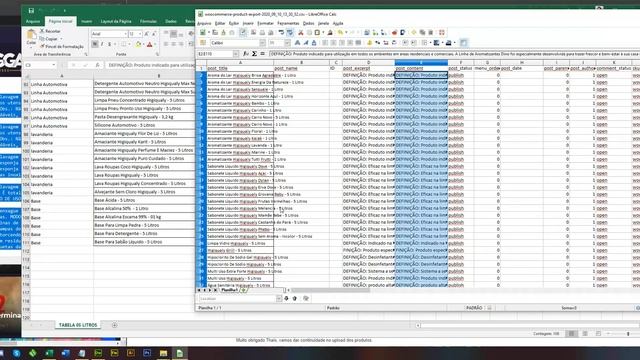The image size is (640, 360).
Task: Expand Name Box dropdown in LibreOffice
Action: pyautogui.click(x=236, y=54)
